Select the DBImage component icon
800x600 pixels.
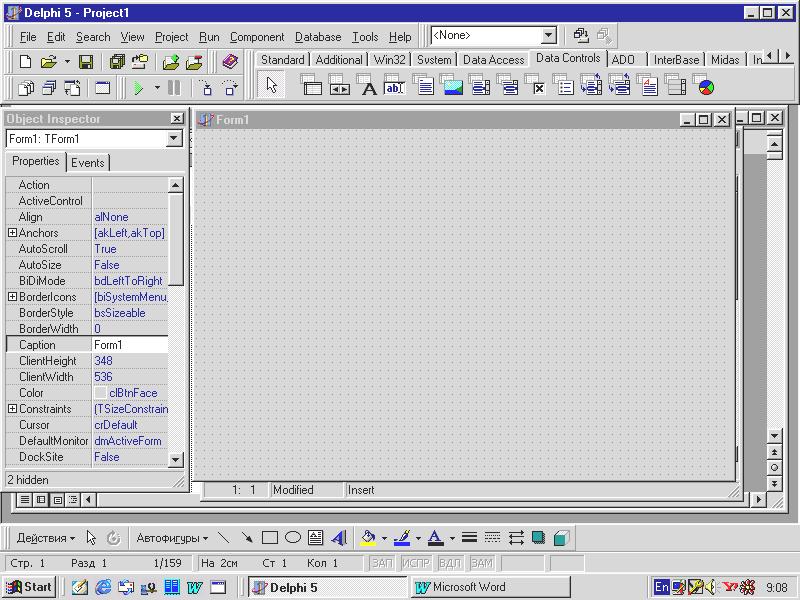click(x=452, y=85)
